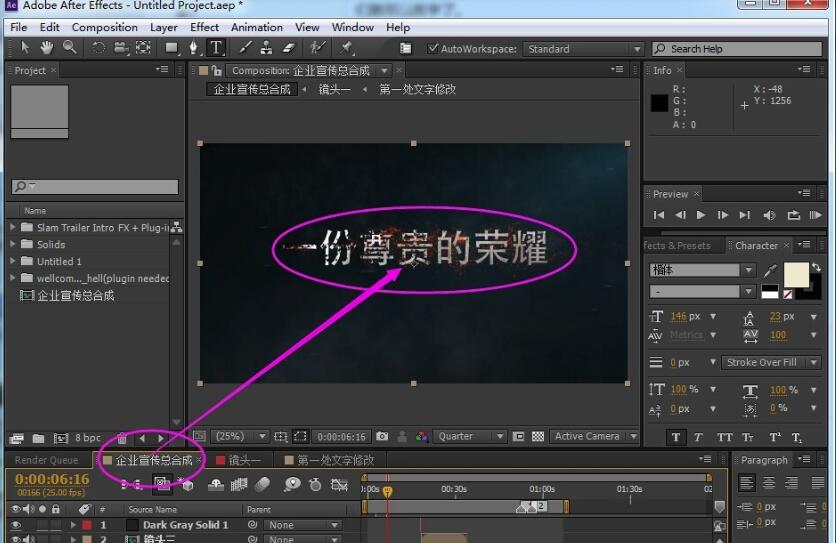This screenshot has width=836, height=543.
Task: Select the Horizontal Type tool
Action: point(216,48)
